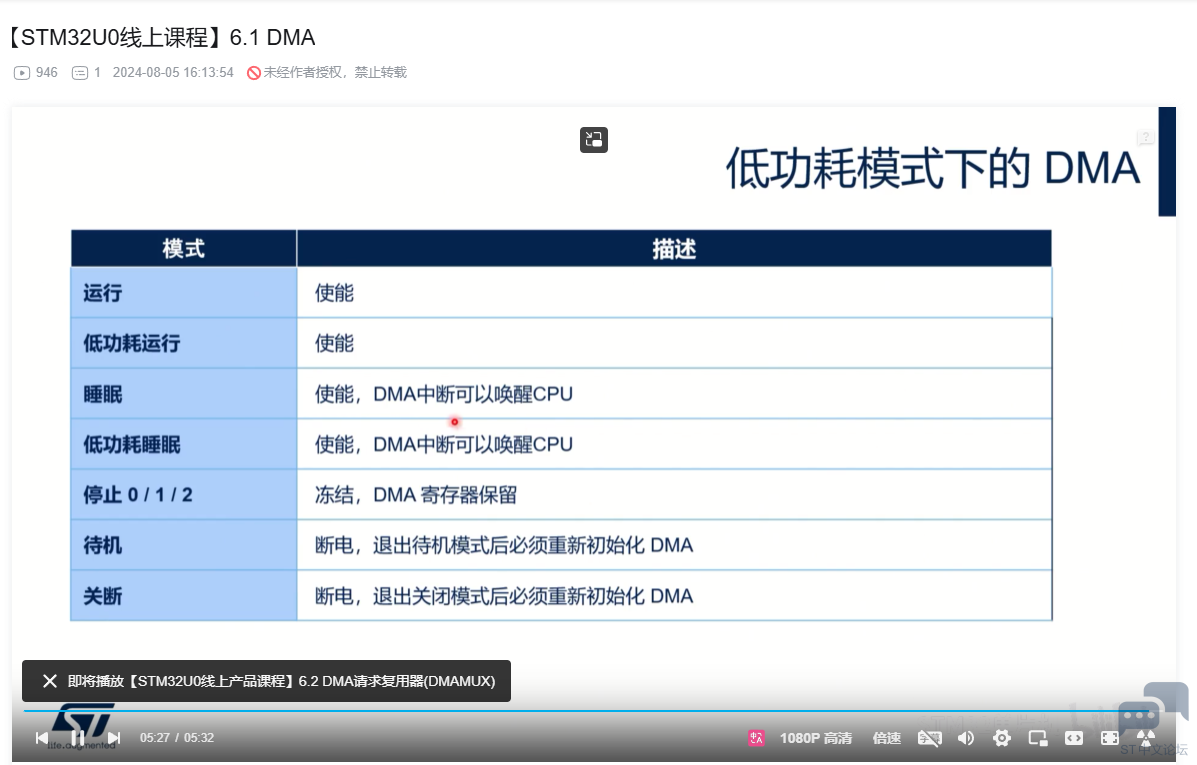Click the comment count icon beside 1
The height and width of the screenshot is (765, 1197).
coord(79,73)
